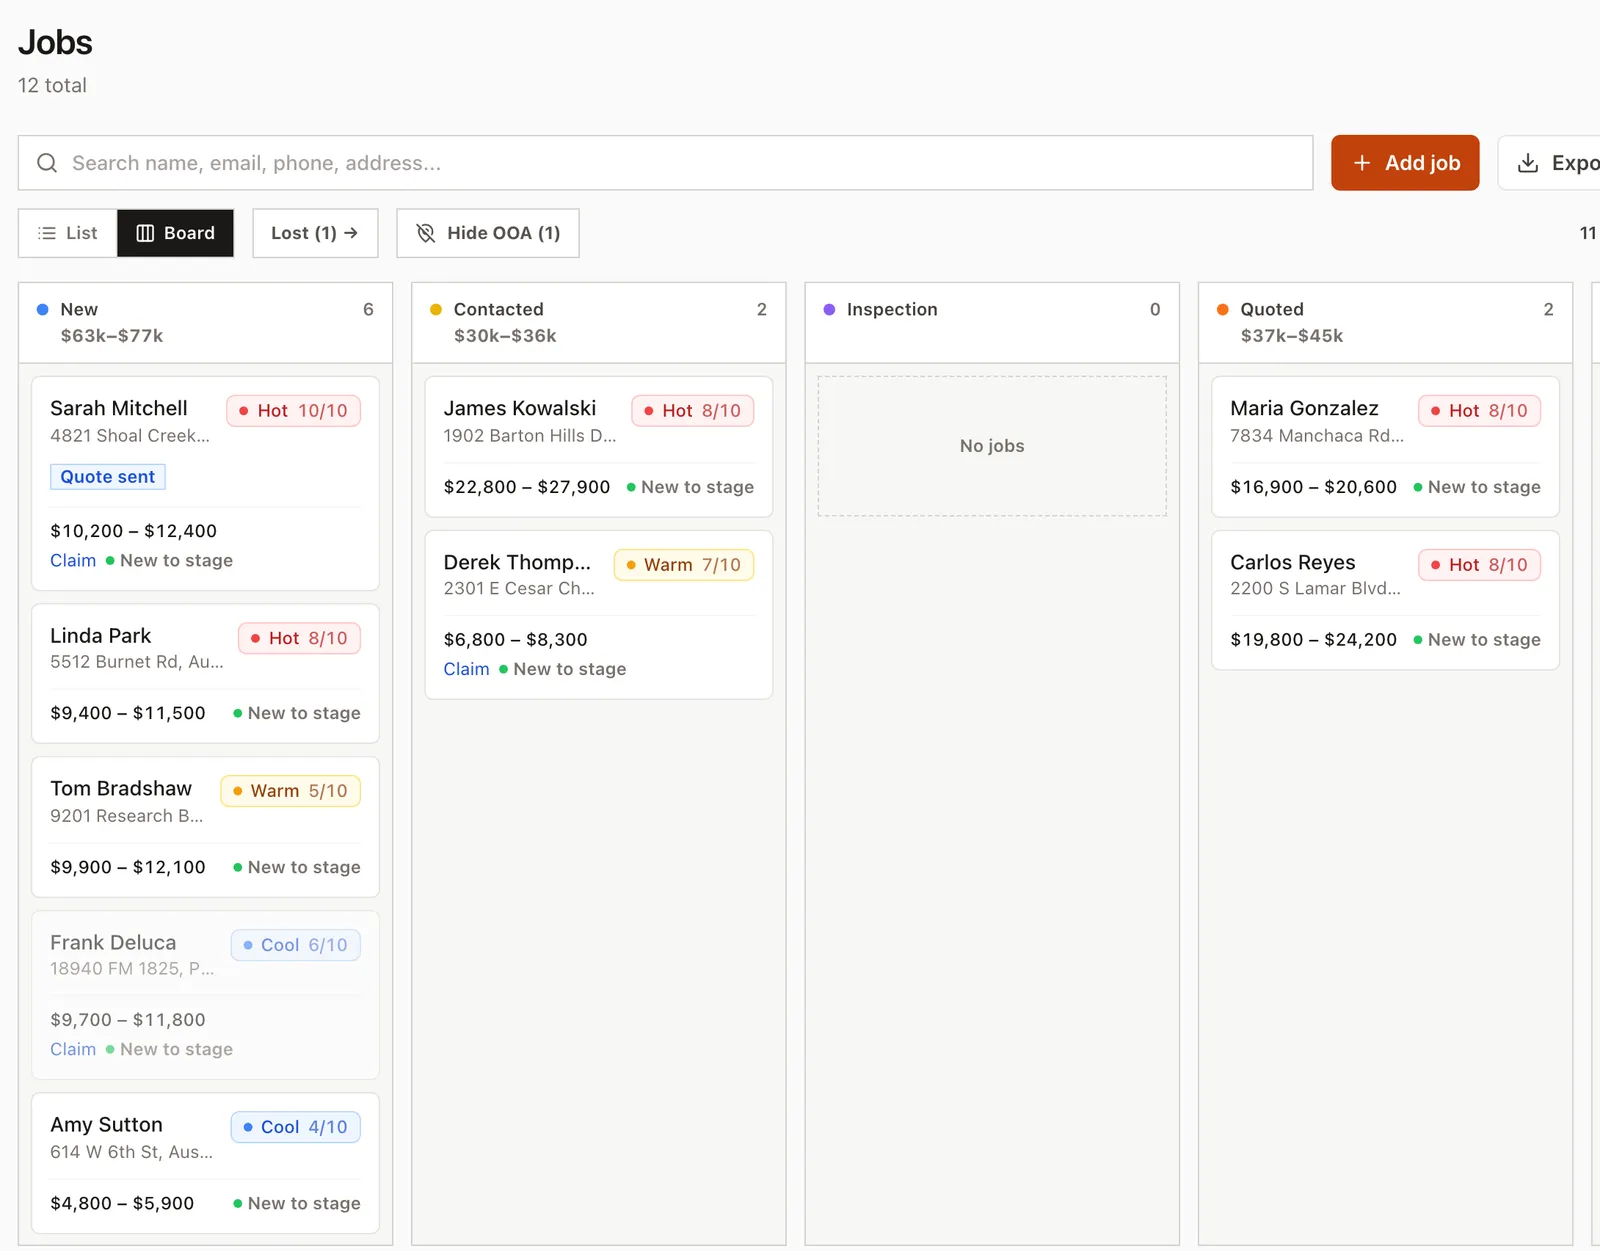The height and width of the screenshot is (1251, 1600).
Task: Click the download icon on Export
Action: point(1527,163)
